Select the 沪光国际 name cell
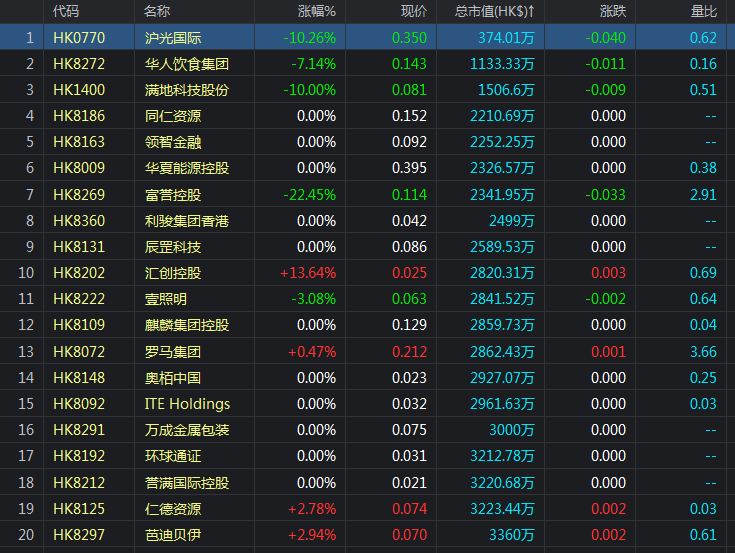 tap(173, 37)
